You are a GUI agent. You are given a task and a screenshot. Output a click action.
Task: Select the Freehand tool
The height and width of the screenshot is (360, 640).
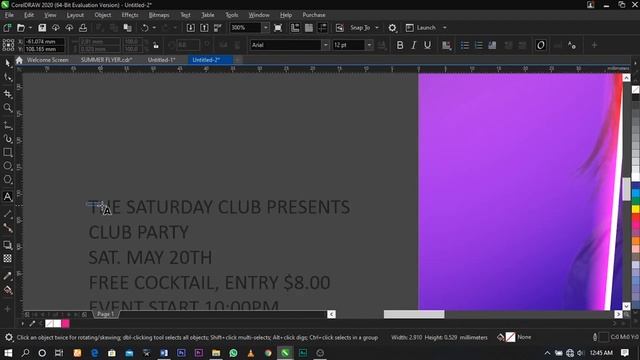click(x=7, y=125)
